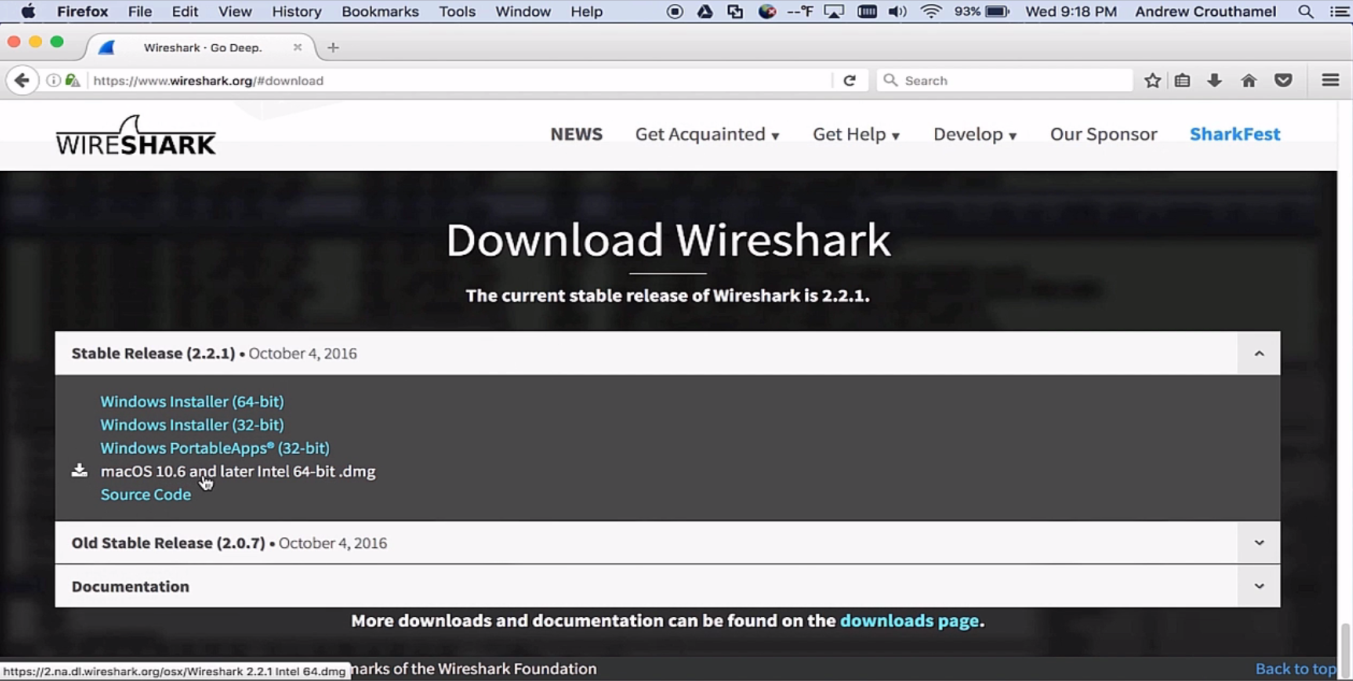Viewport: 1353px width, 681px height.
Task: Expand the Documentation section
Action: (x=1259, y=587)
